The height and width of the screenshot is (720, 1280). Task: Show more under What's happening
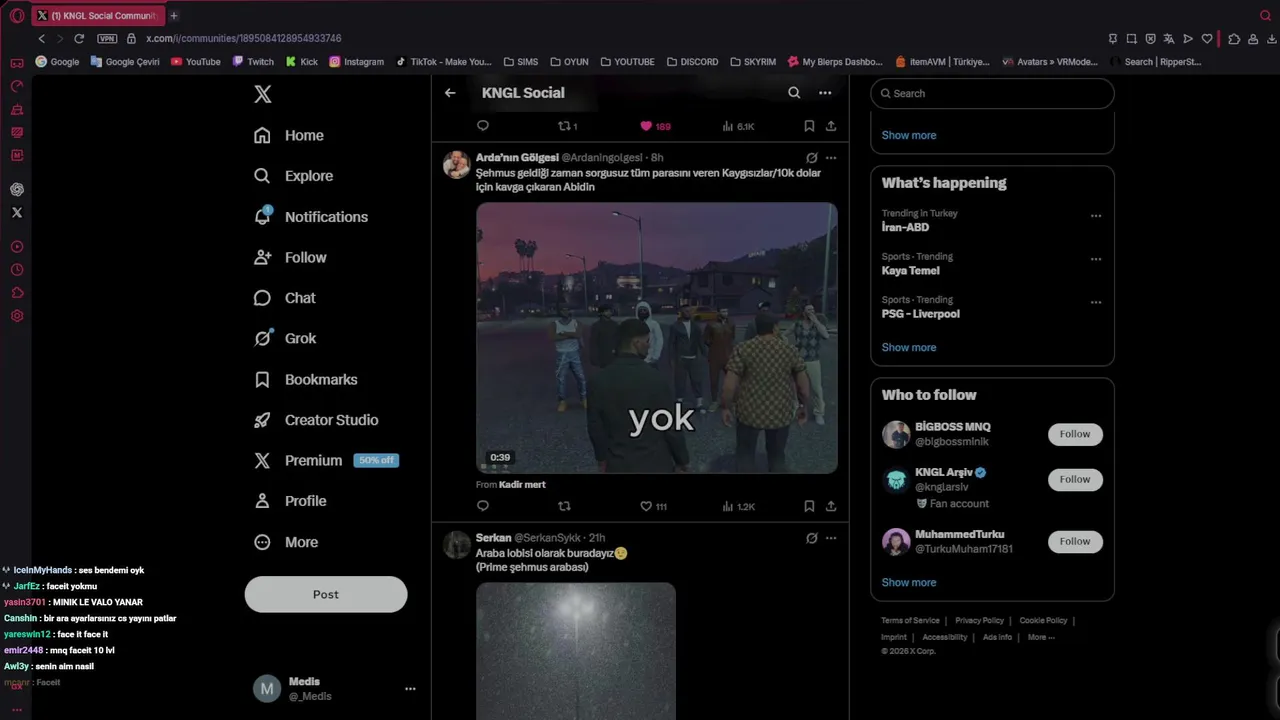tap(909, 348)
